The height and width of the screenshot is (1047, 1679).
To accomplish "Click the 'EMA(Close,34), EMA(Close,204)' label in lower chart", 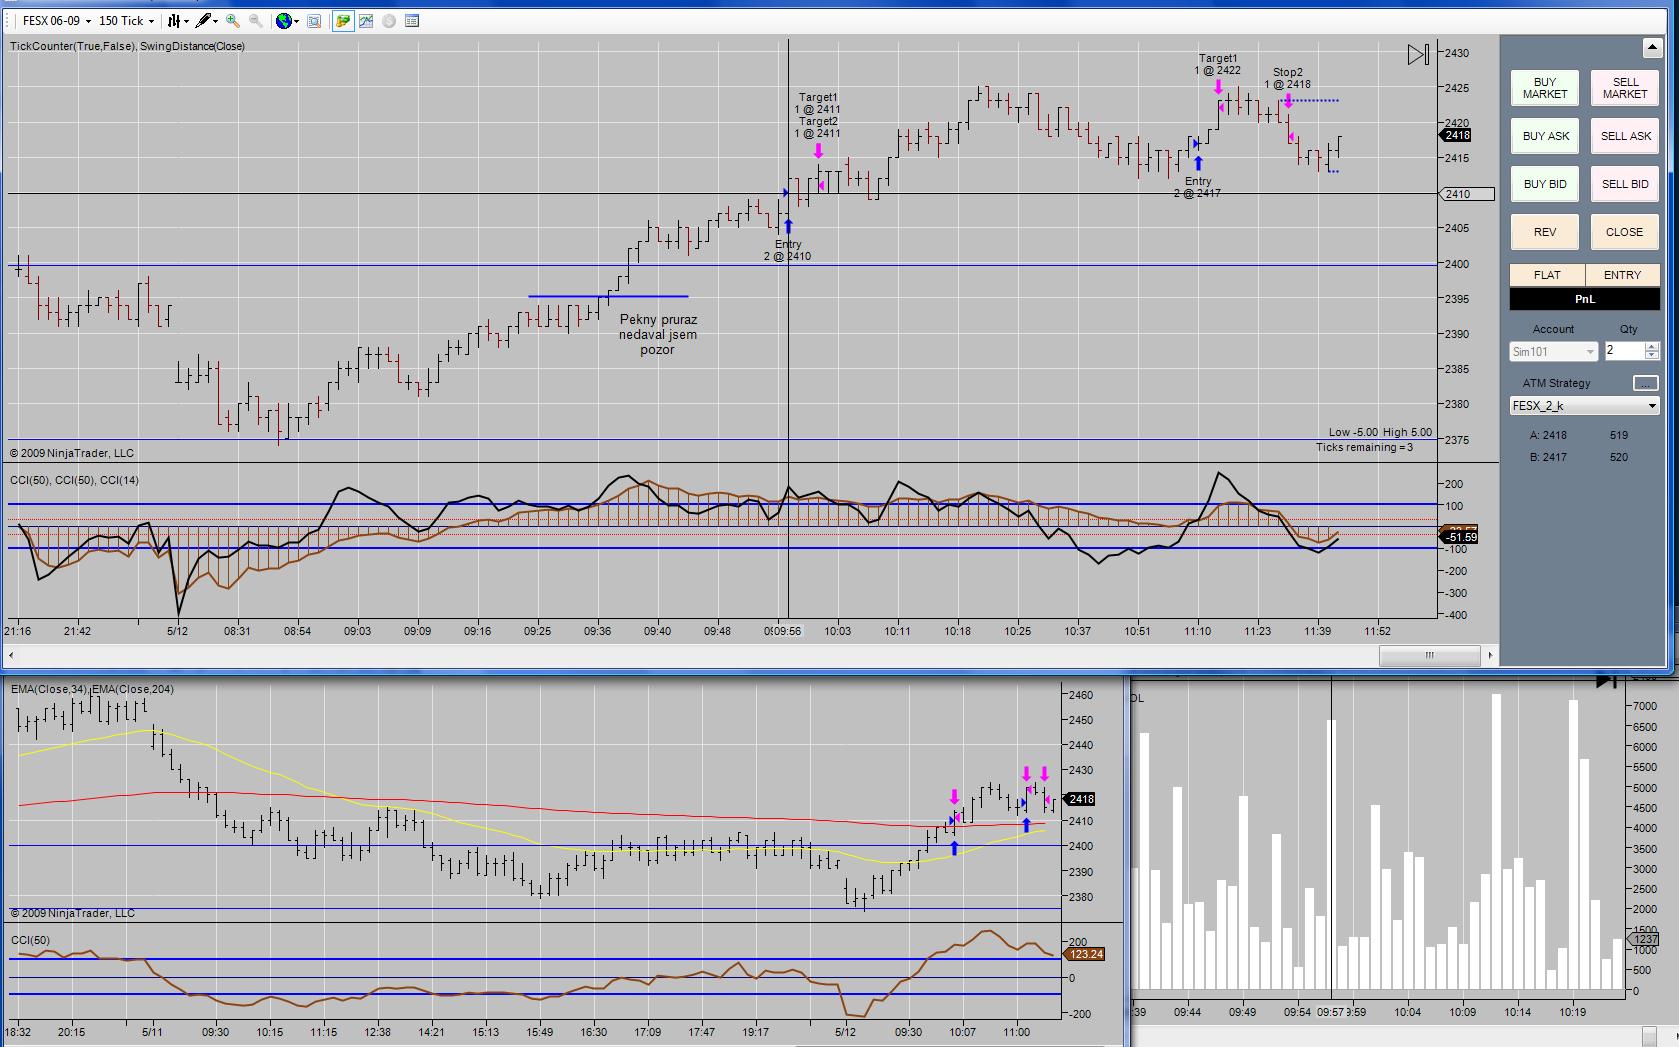I will coord(92,689).
